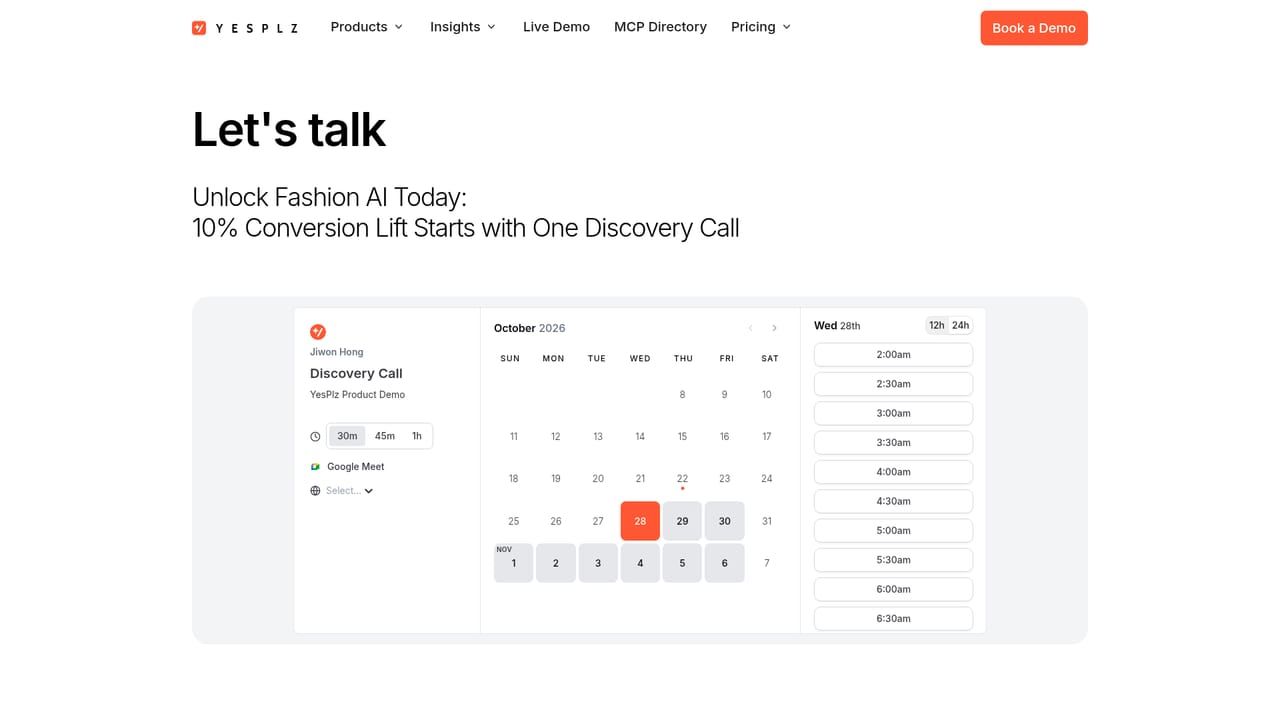Switch to 12h time format

(937, 325)
